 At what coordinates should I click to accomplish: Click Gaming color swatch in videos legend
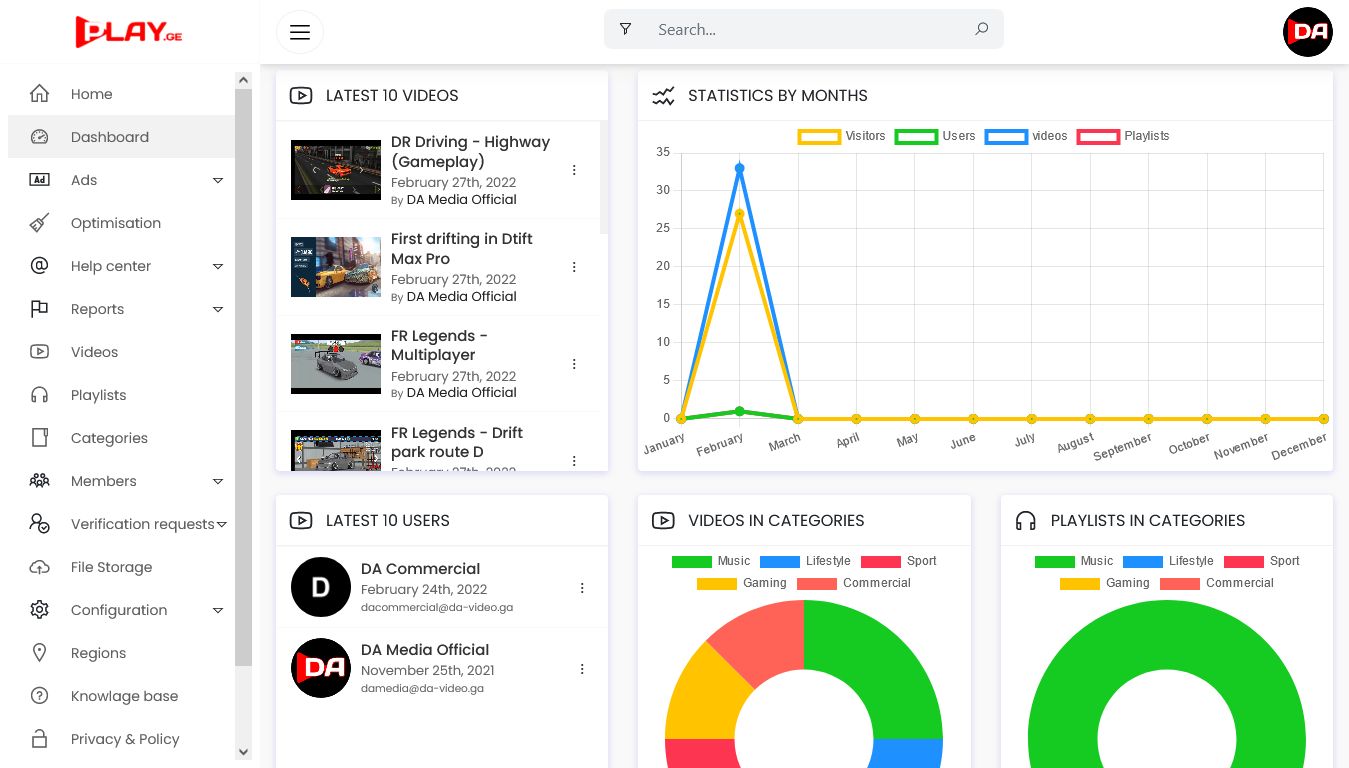pyautogui.click(x=716, y=583)
